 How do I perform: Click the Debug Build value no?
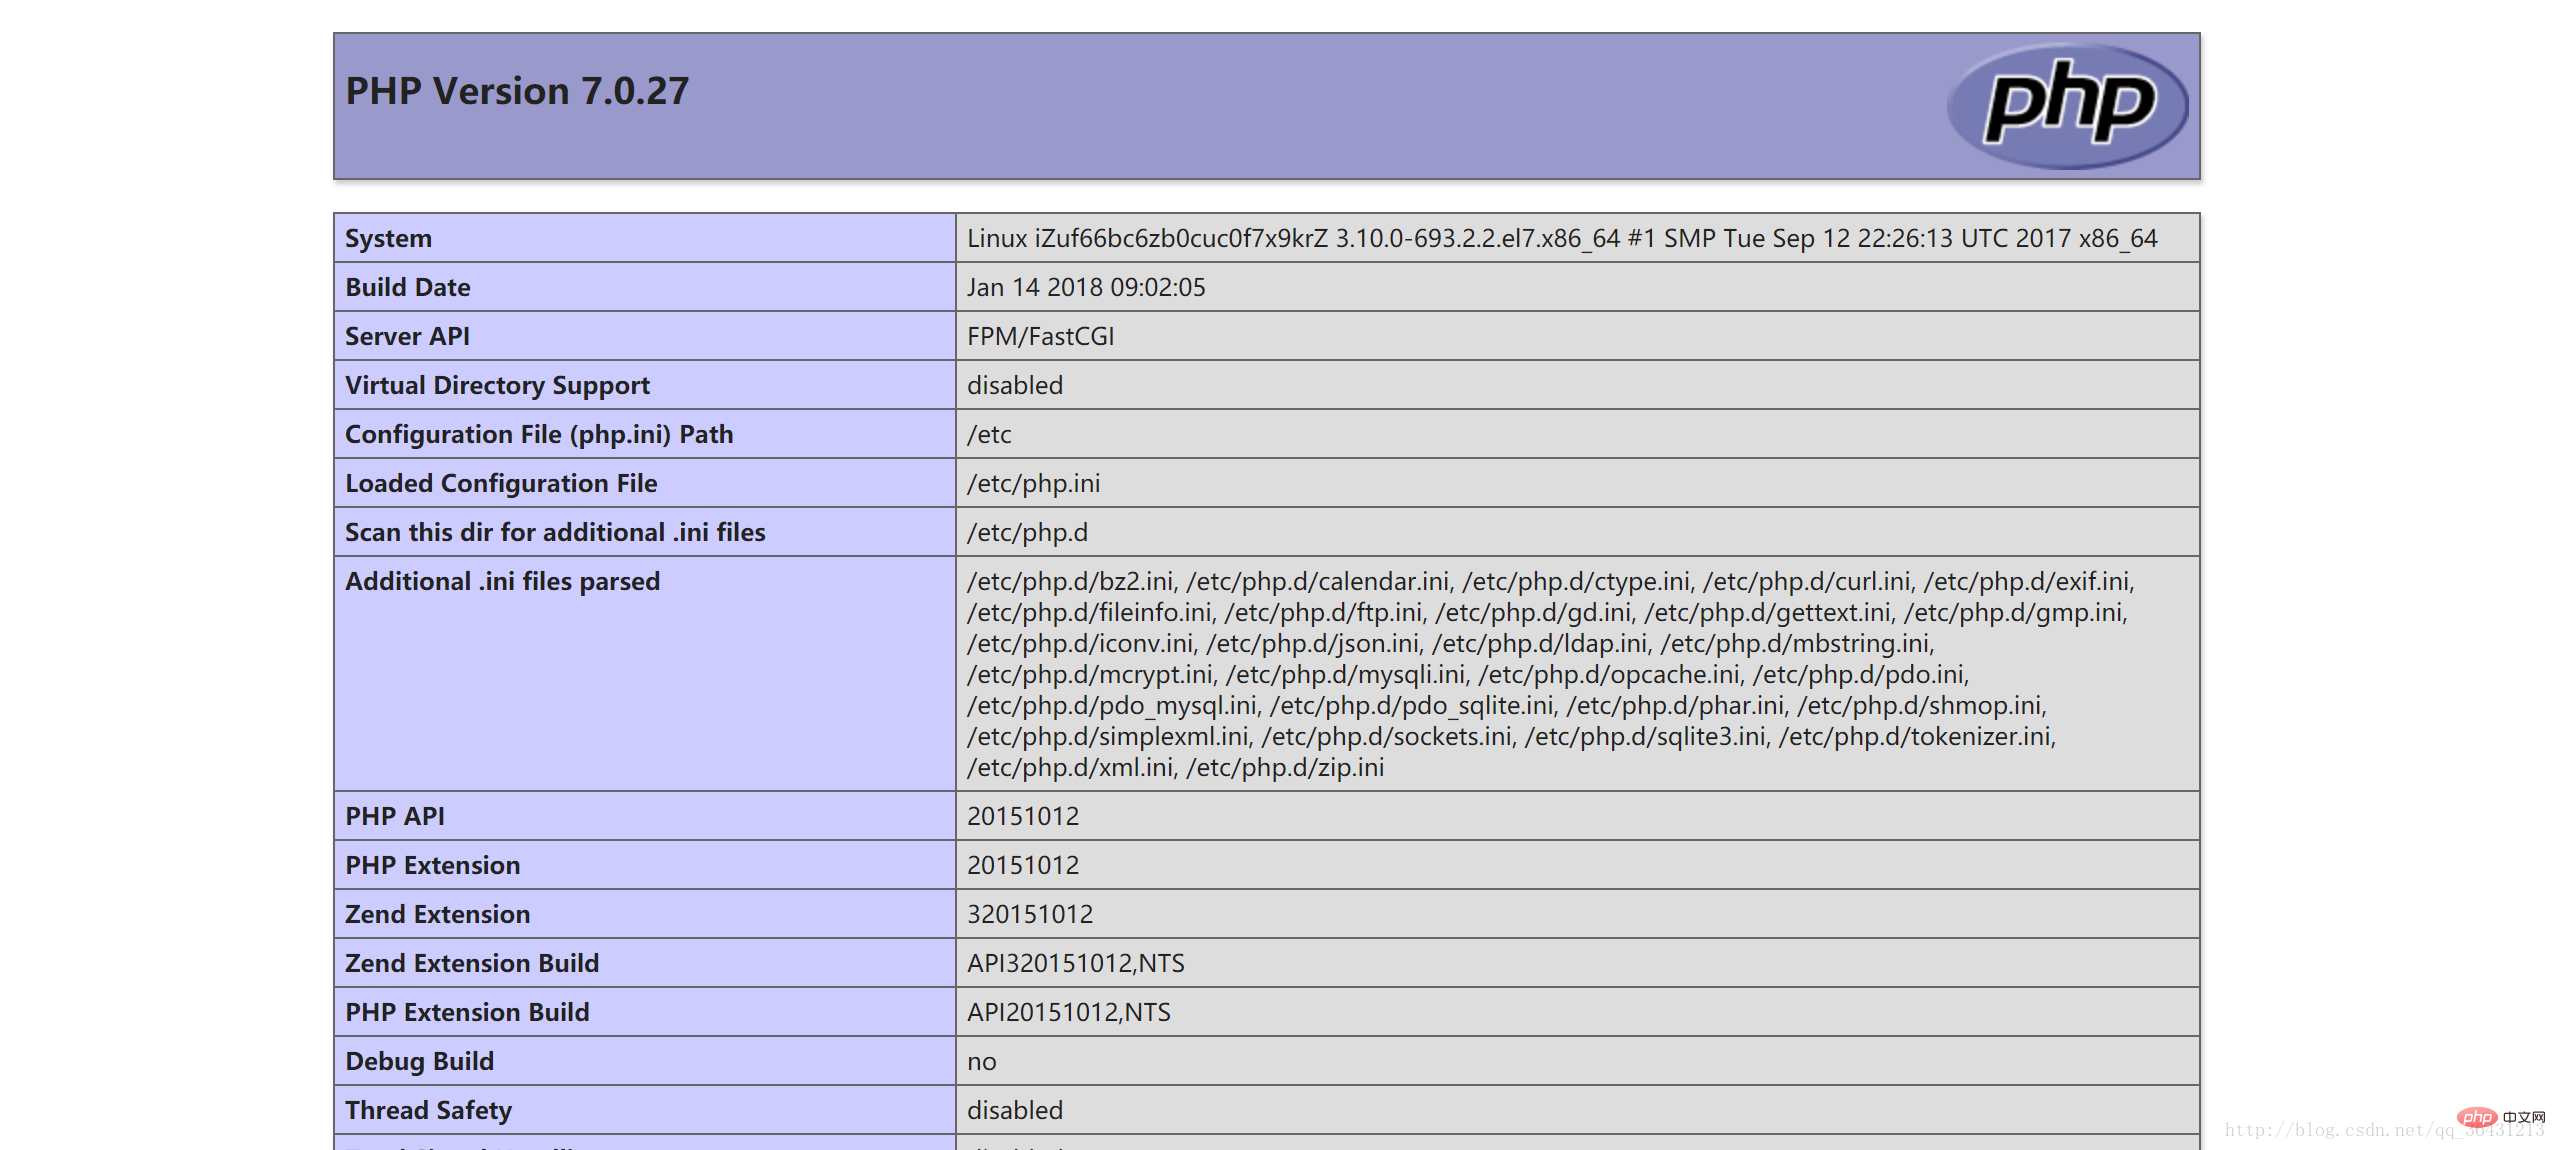(981, 1061)
